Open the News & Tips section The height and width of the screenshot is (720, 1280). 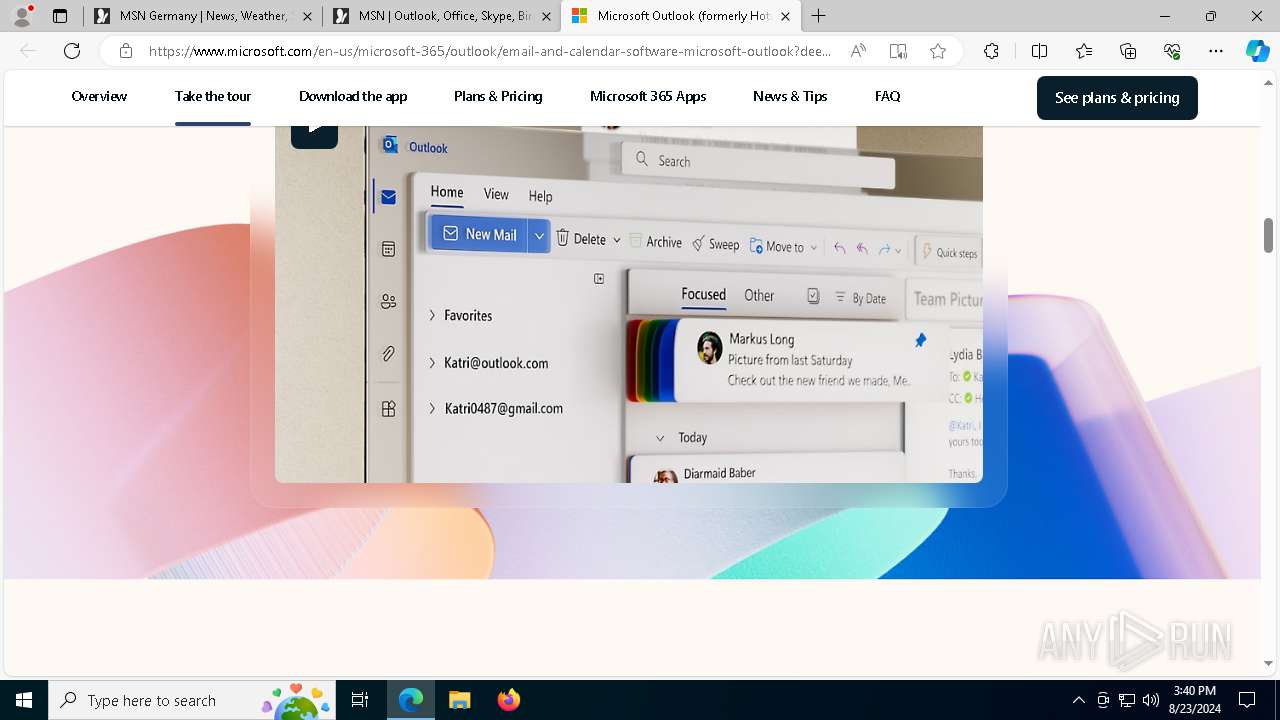coord(790,97)
